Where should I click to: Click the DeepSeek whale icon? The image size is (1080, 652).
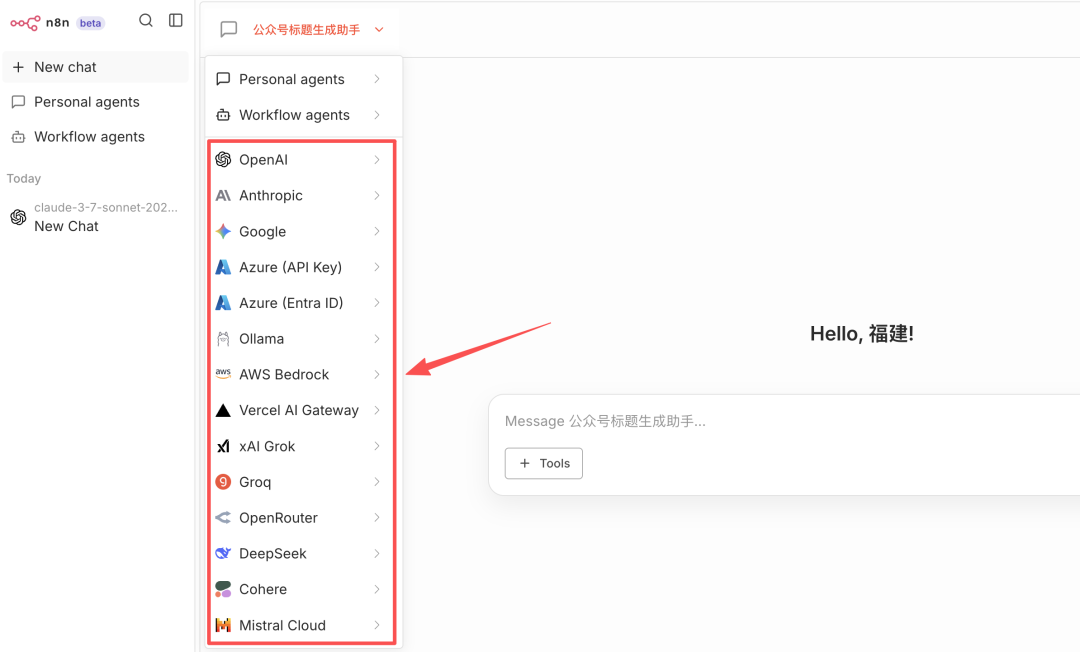[x=223, y=554]
